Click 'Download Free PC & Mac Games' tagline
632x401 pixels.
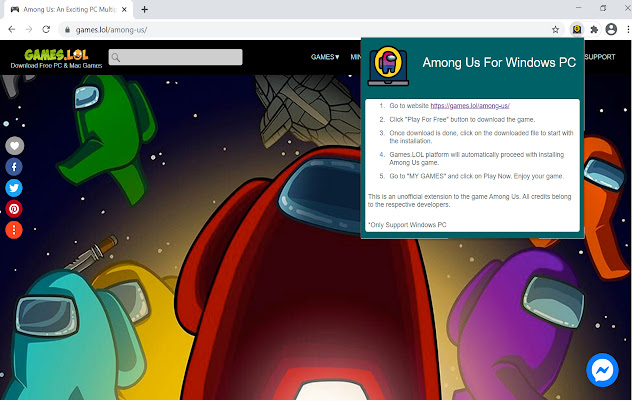tap(56, 66)
